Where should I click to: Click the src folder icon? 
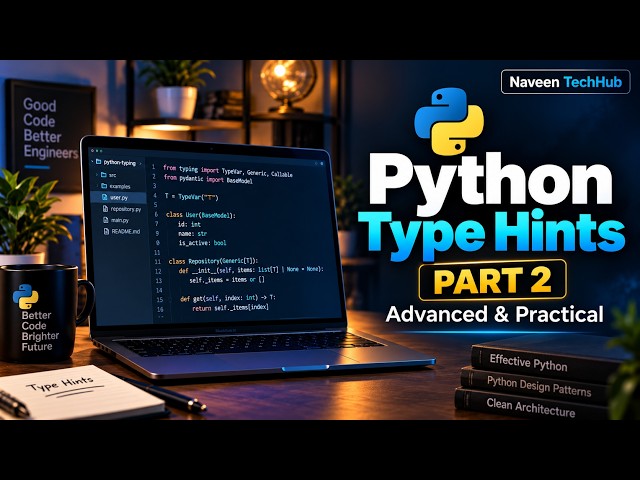(x=104, y=175)
